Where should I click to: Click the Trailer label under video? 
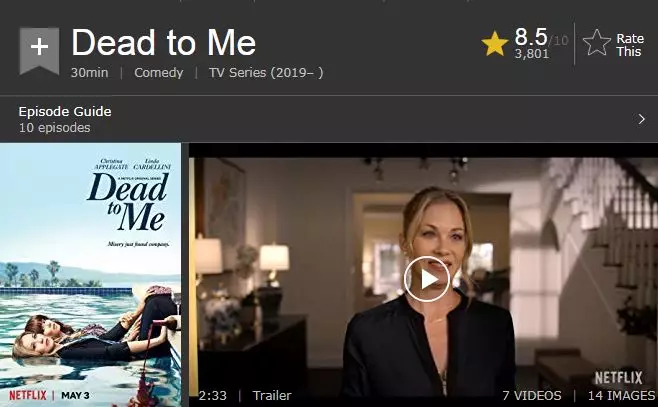272,395
